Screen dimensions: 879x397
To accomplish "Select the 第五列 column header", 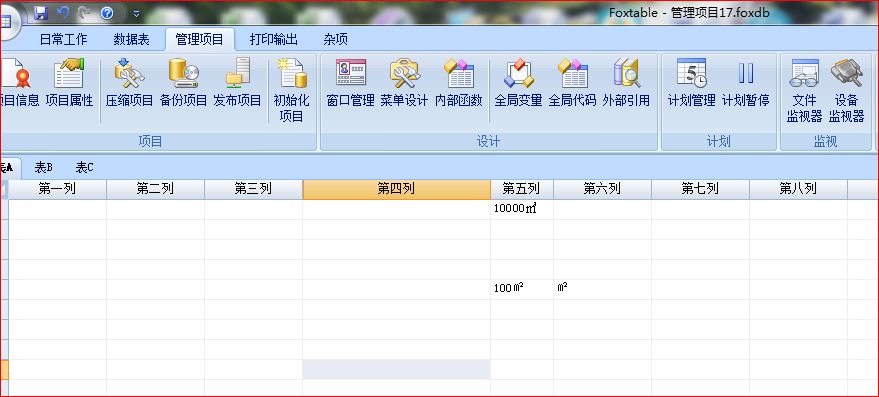I will pos(521,189).
